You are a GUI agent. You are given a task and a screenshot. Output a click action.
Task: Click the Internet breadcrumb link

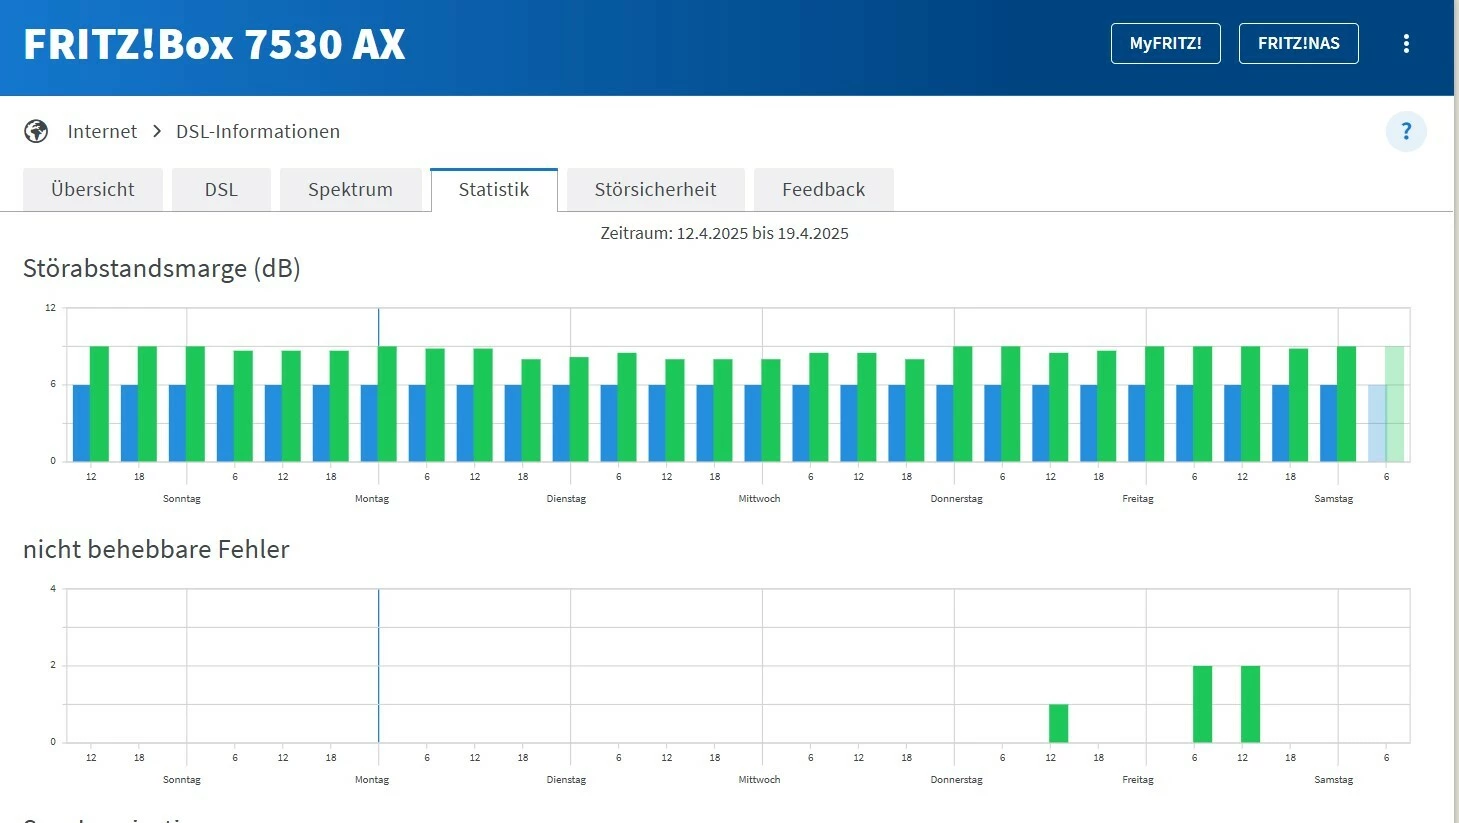[102, 132]
